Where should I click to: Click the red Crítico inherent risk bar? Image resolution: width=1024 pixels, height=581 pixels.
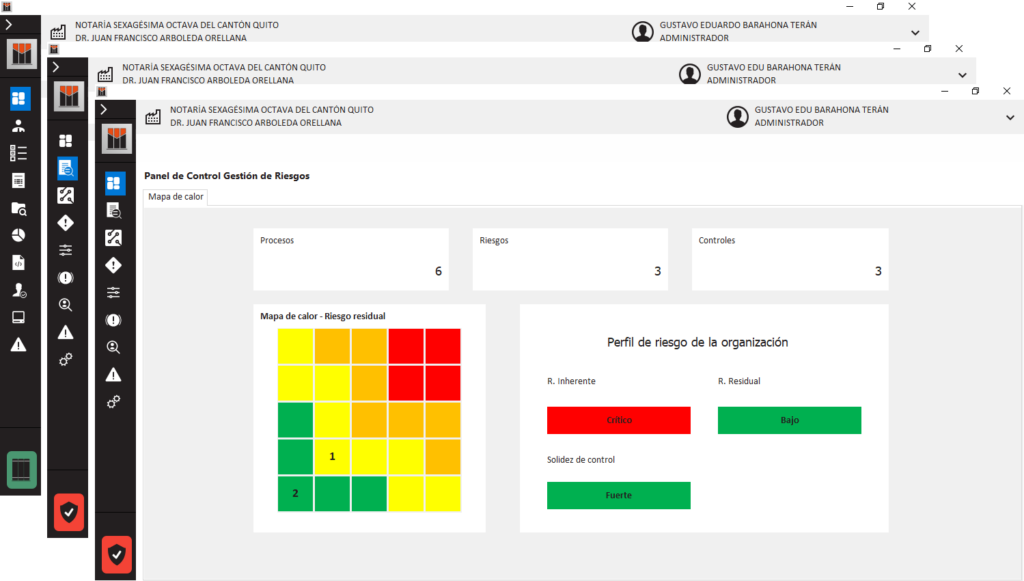coord(618,421)
